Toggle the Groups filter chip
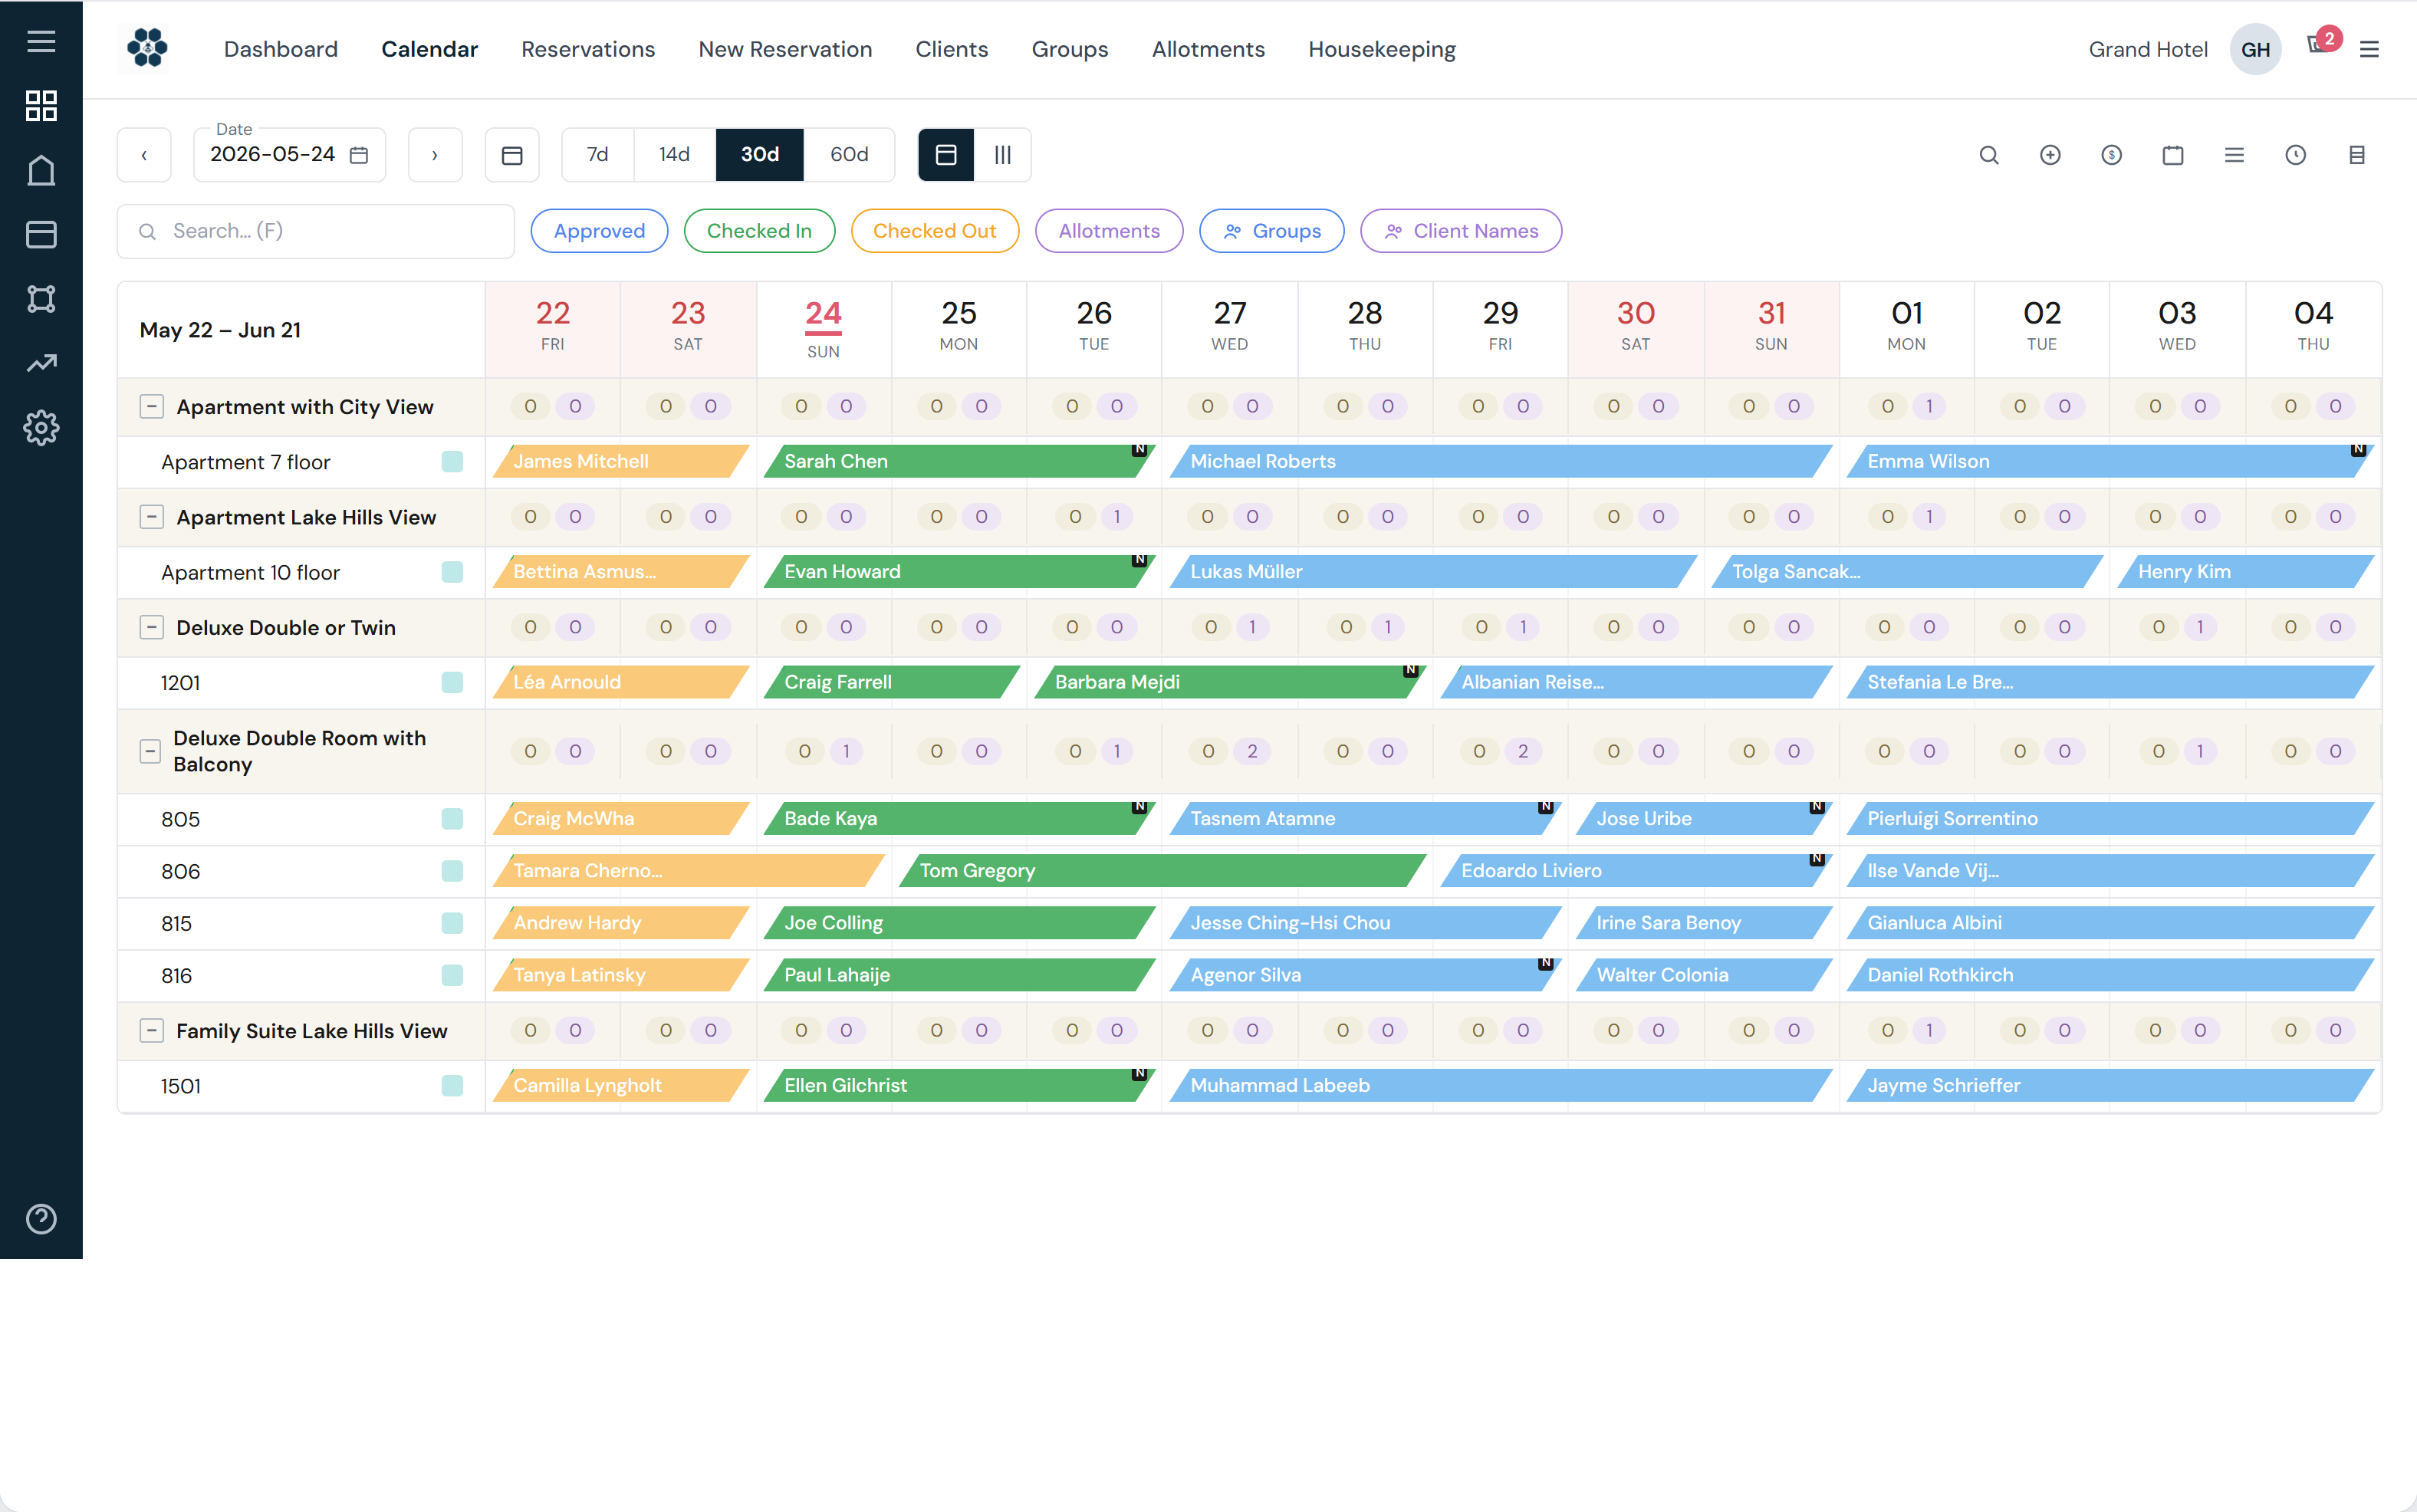Screen dimensions: 2417x1512 pyautogui.click(x=1271, y=231)
